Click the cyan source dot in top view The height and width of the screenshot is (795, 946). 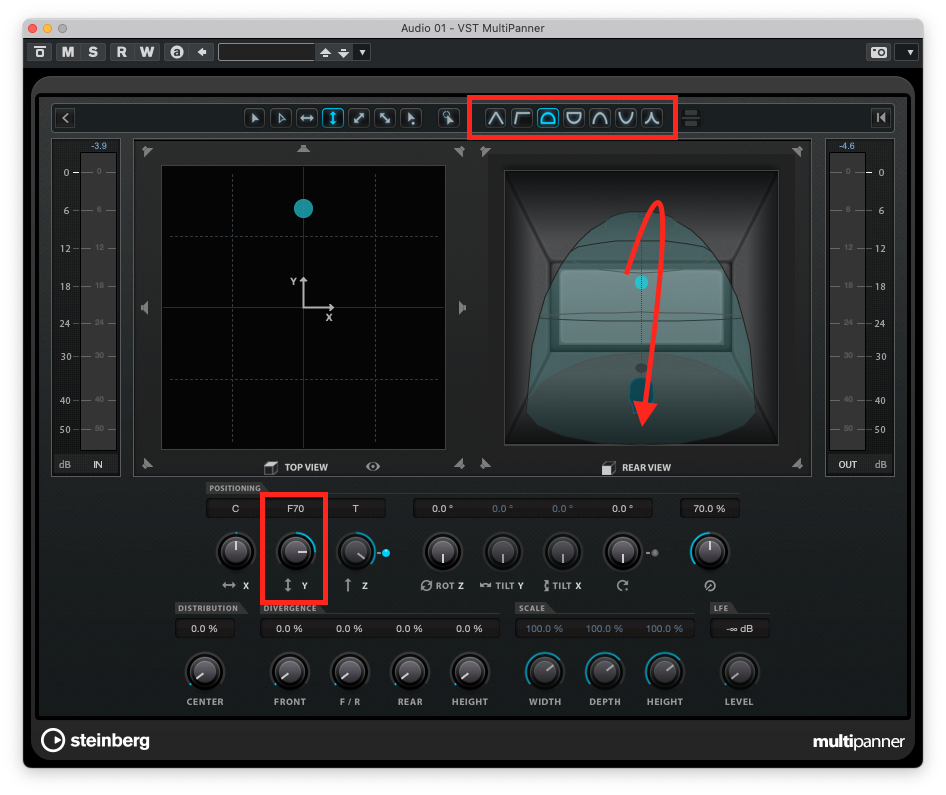coord(303,208)
